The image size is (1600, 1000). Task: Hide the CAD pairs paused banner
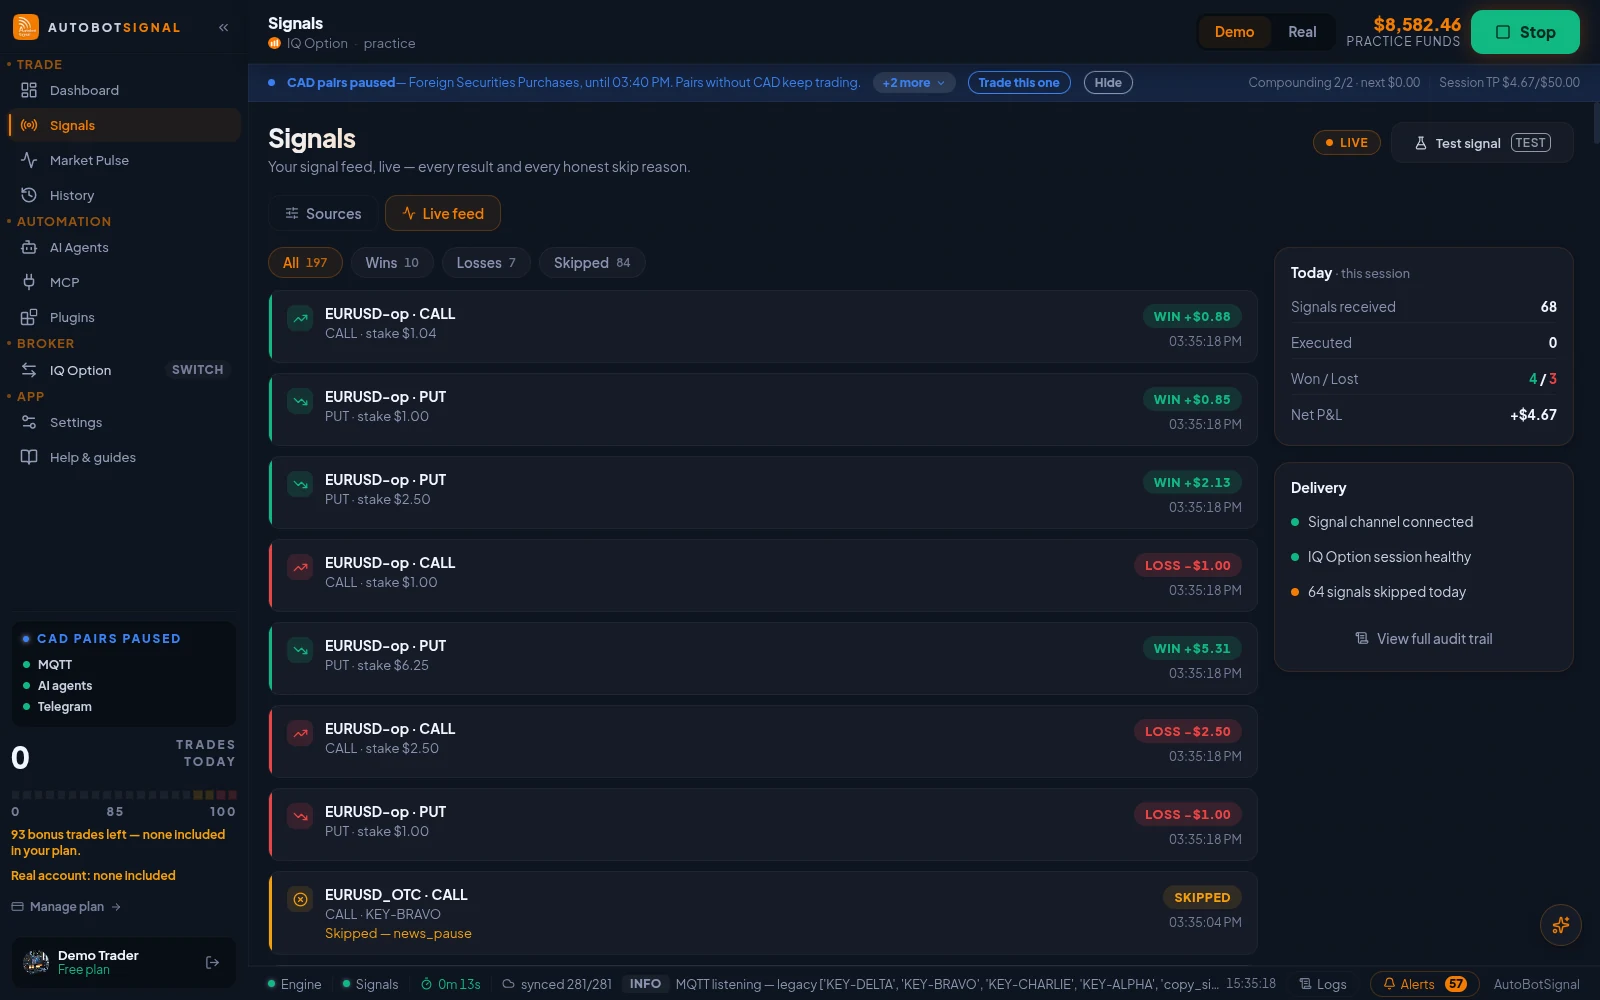(1108, 83)
